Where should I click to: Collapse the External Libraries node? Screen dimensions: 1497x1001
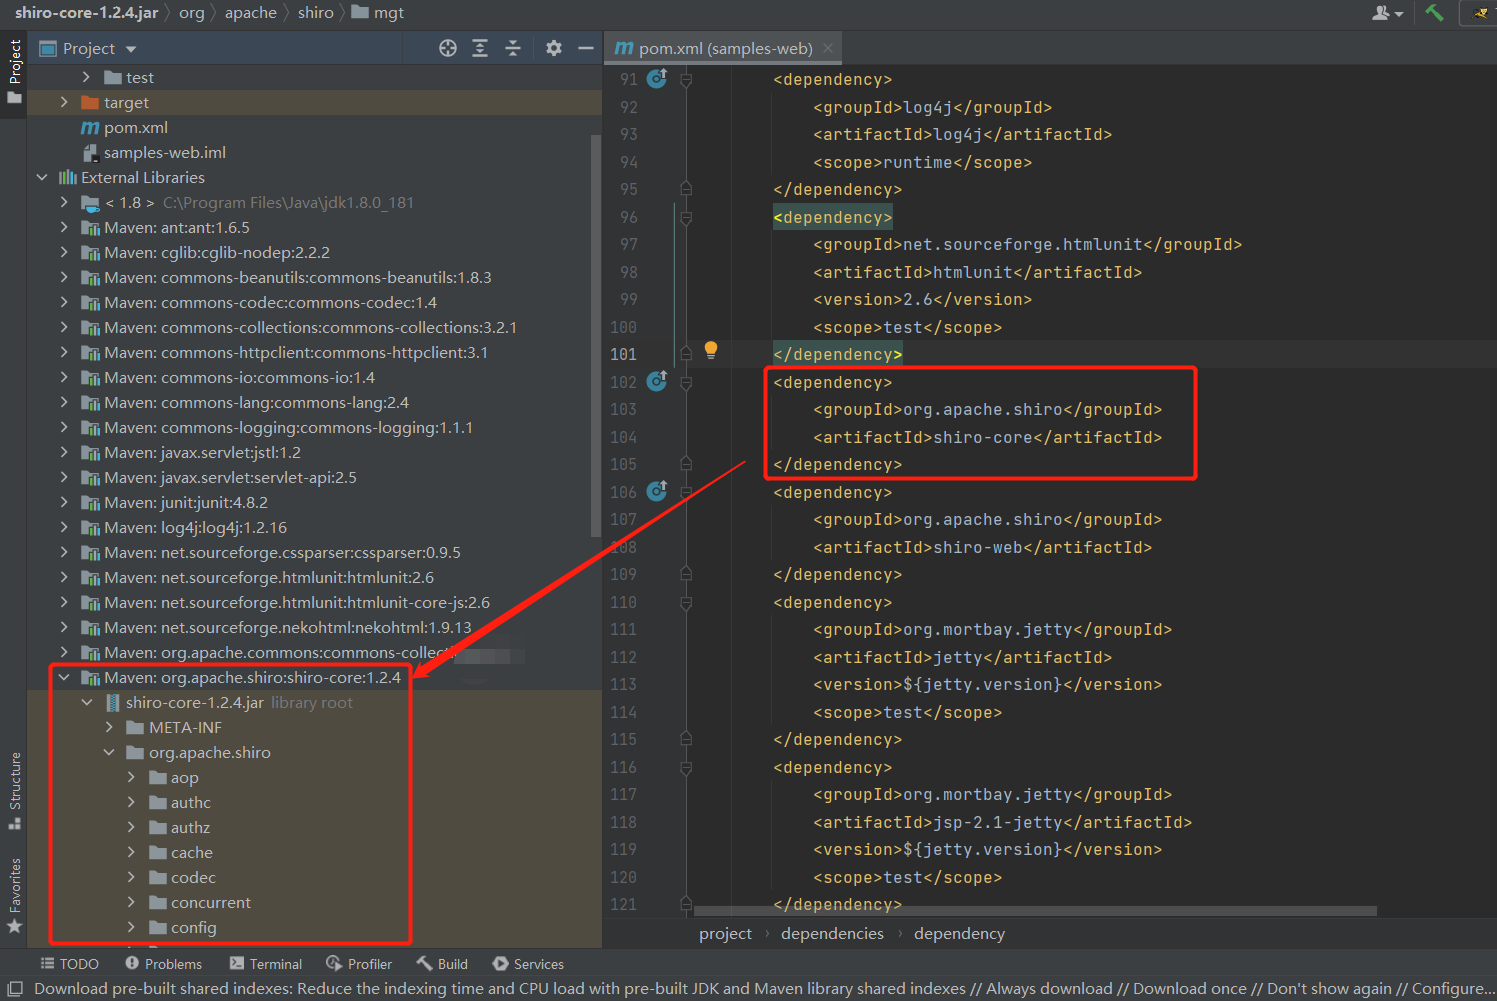41,177
